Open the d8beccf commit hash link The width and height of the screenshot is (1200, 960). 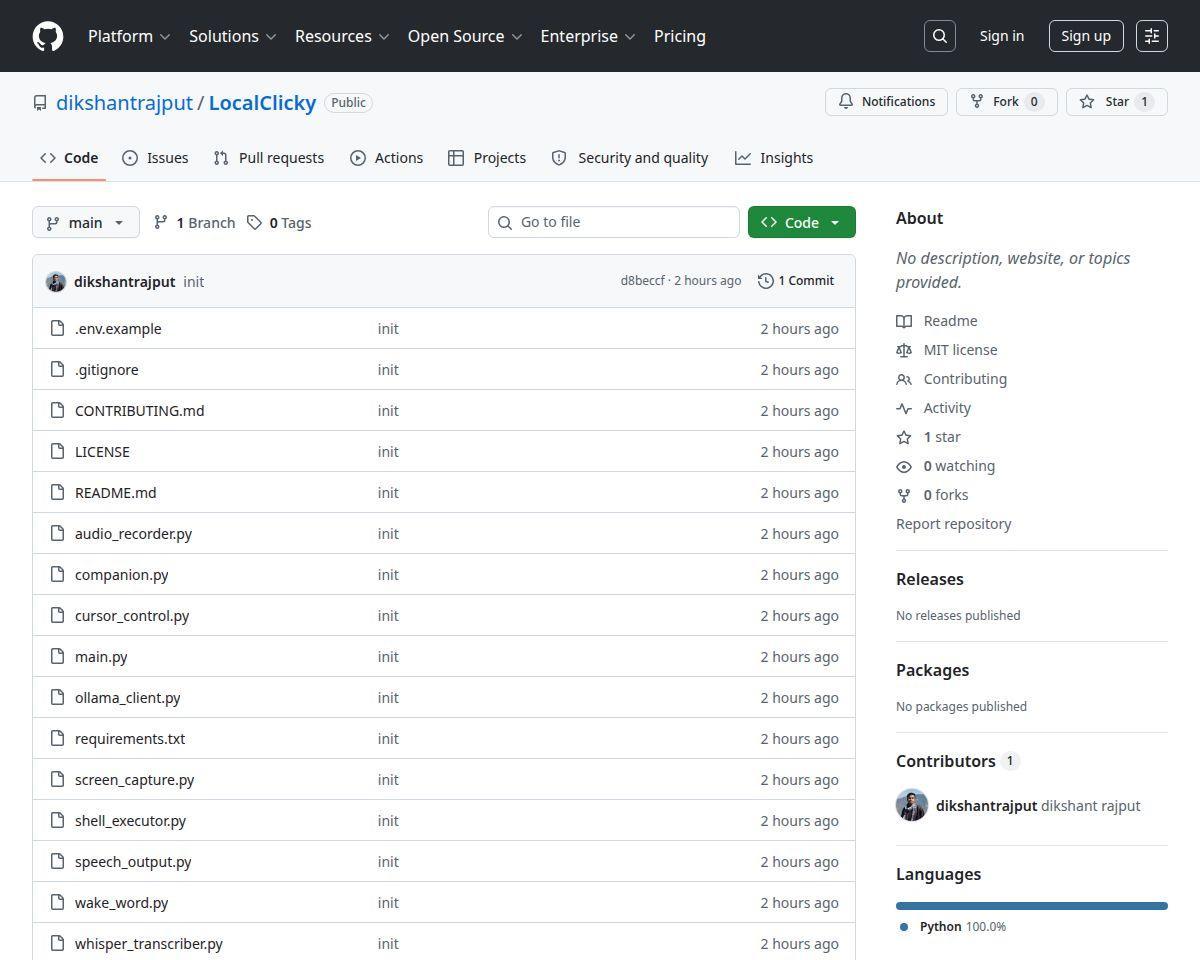[x=642, y=281]
